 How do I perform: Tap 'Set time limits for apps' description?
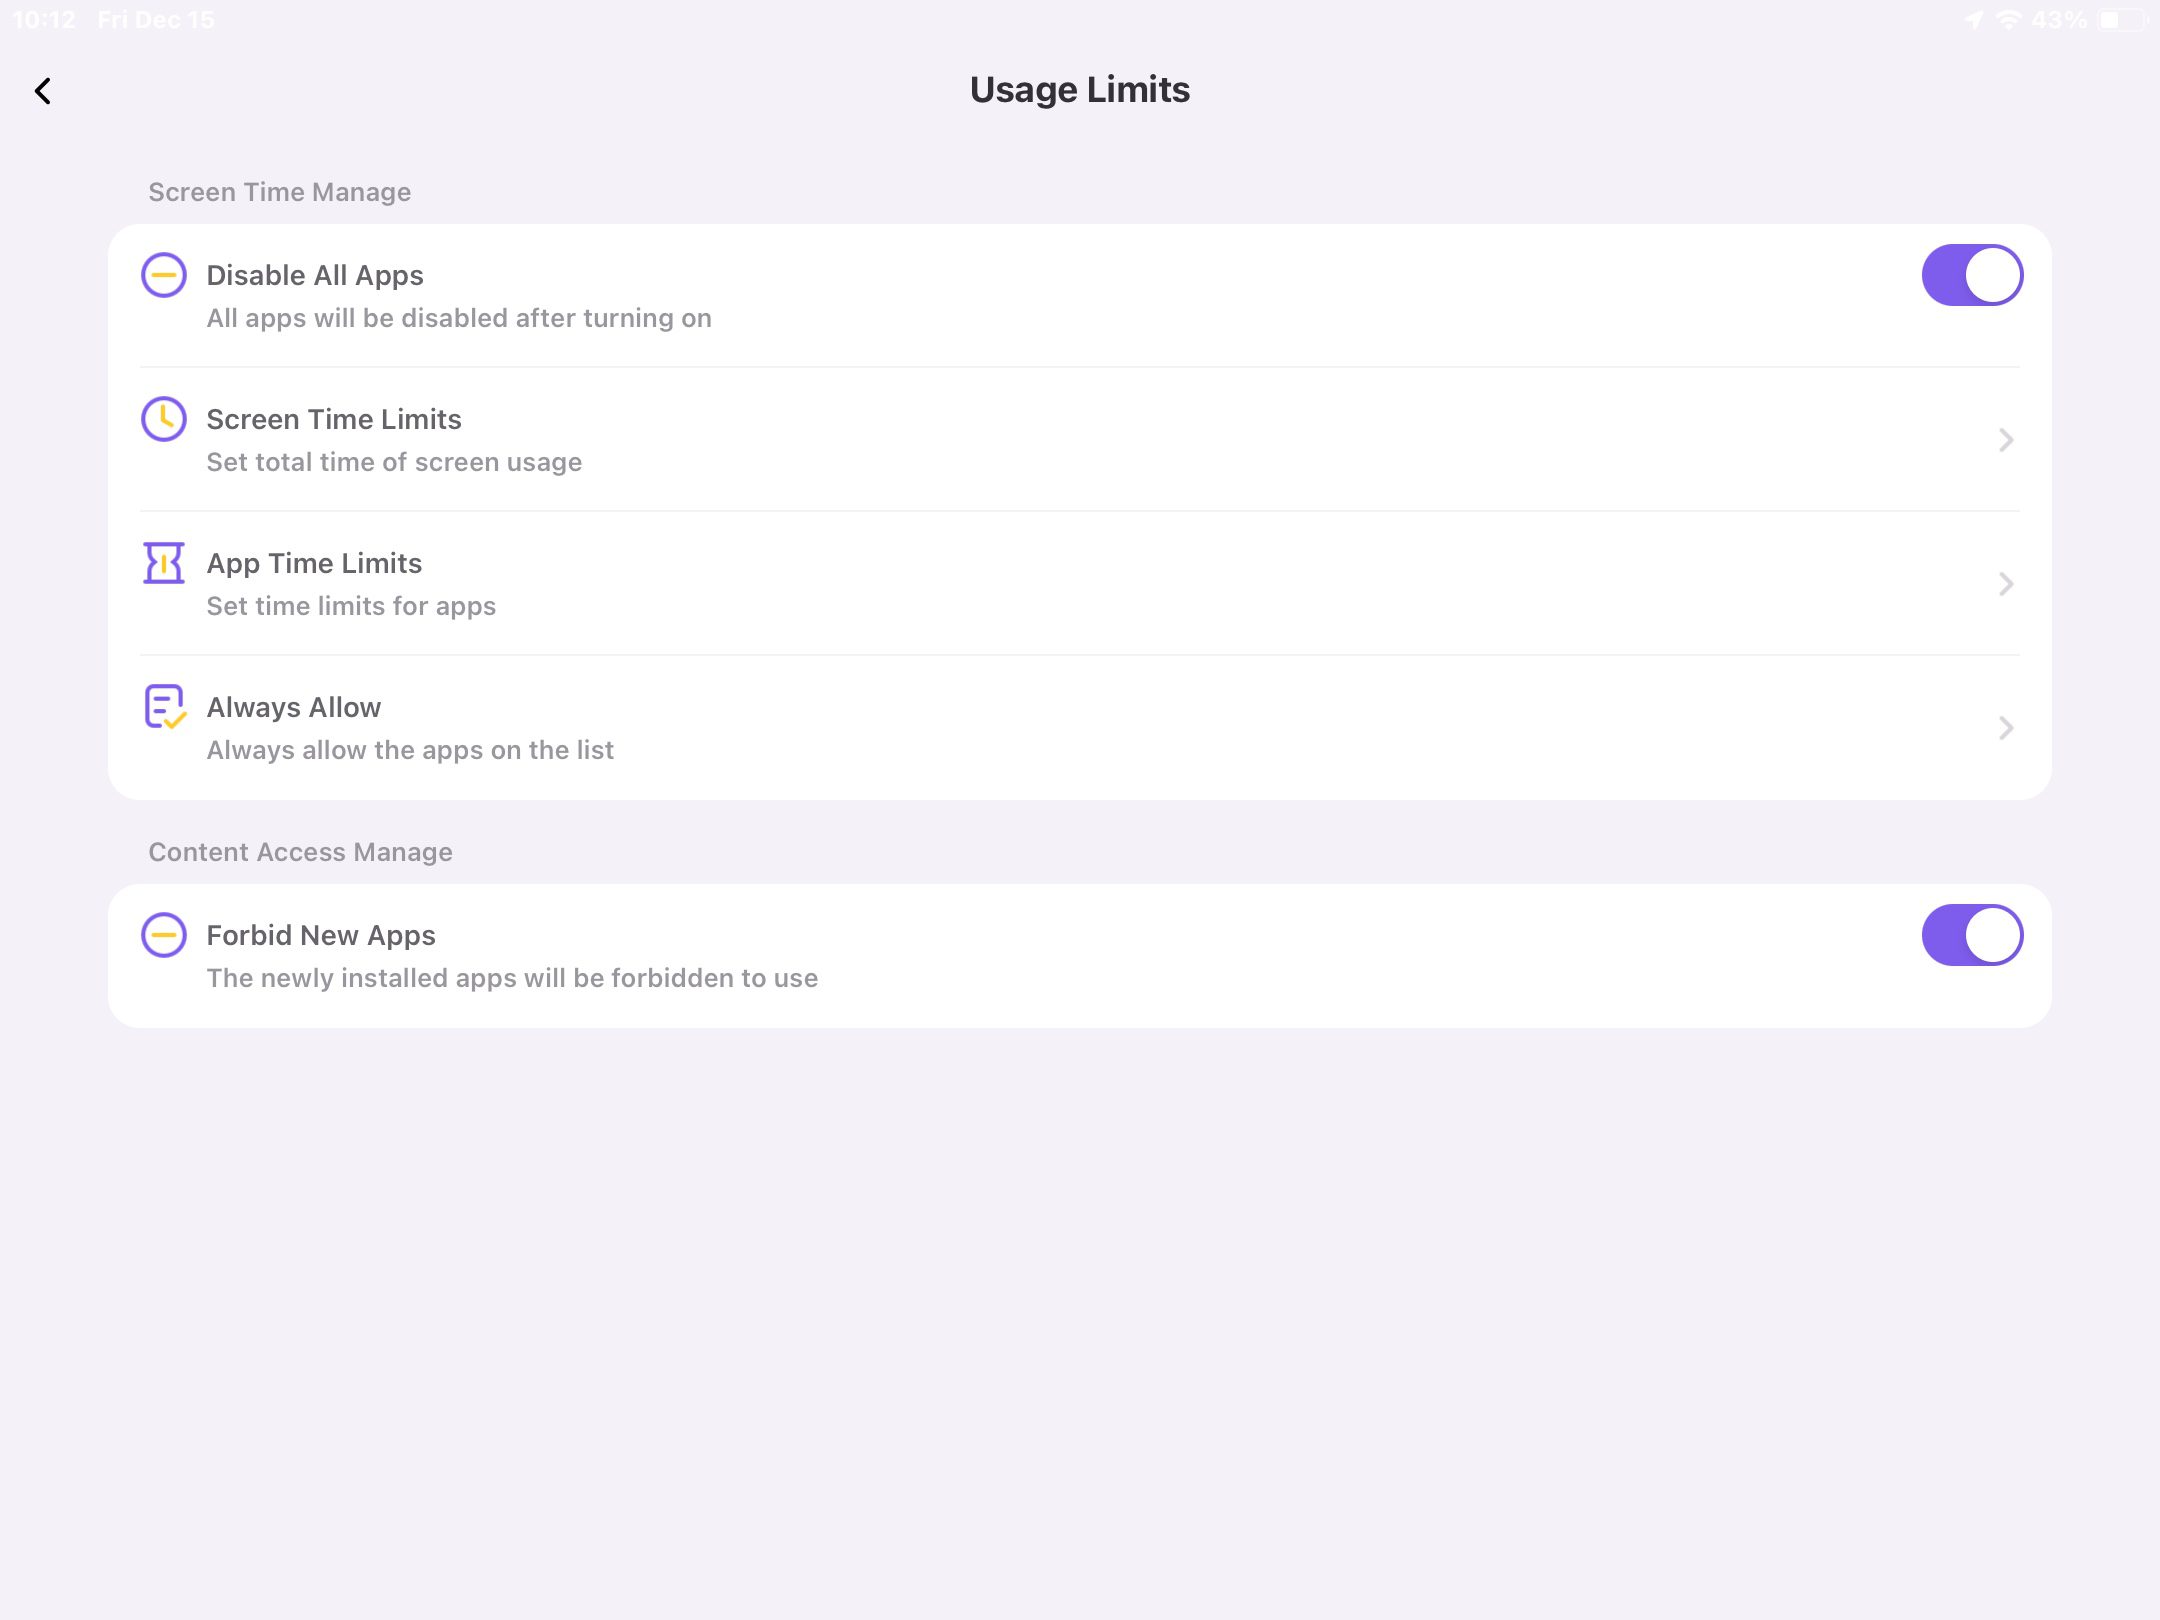point(351,606)
